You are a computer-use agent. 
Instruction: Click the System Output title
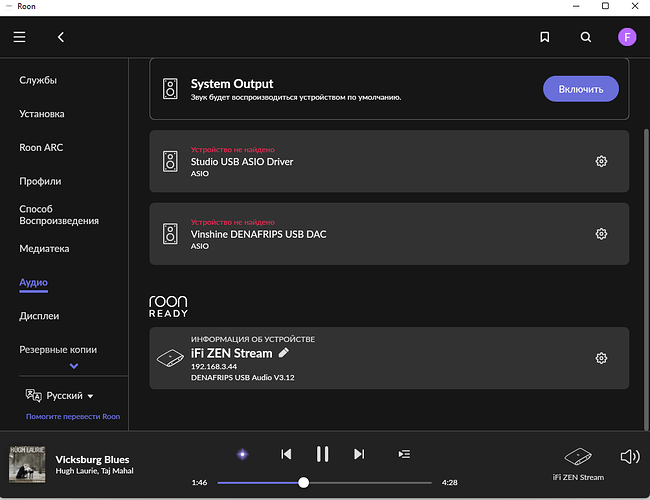coord(232,84)
